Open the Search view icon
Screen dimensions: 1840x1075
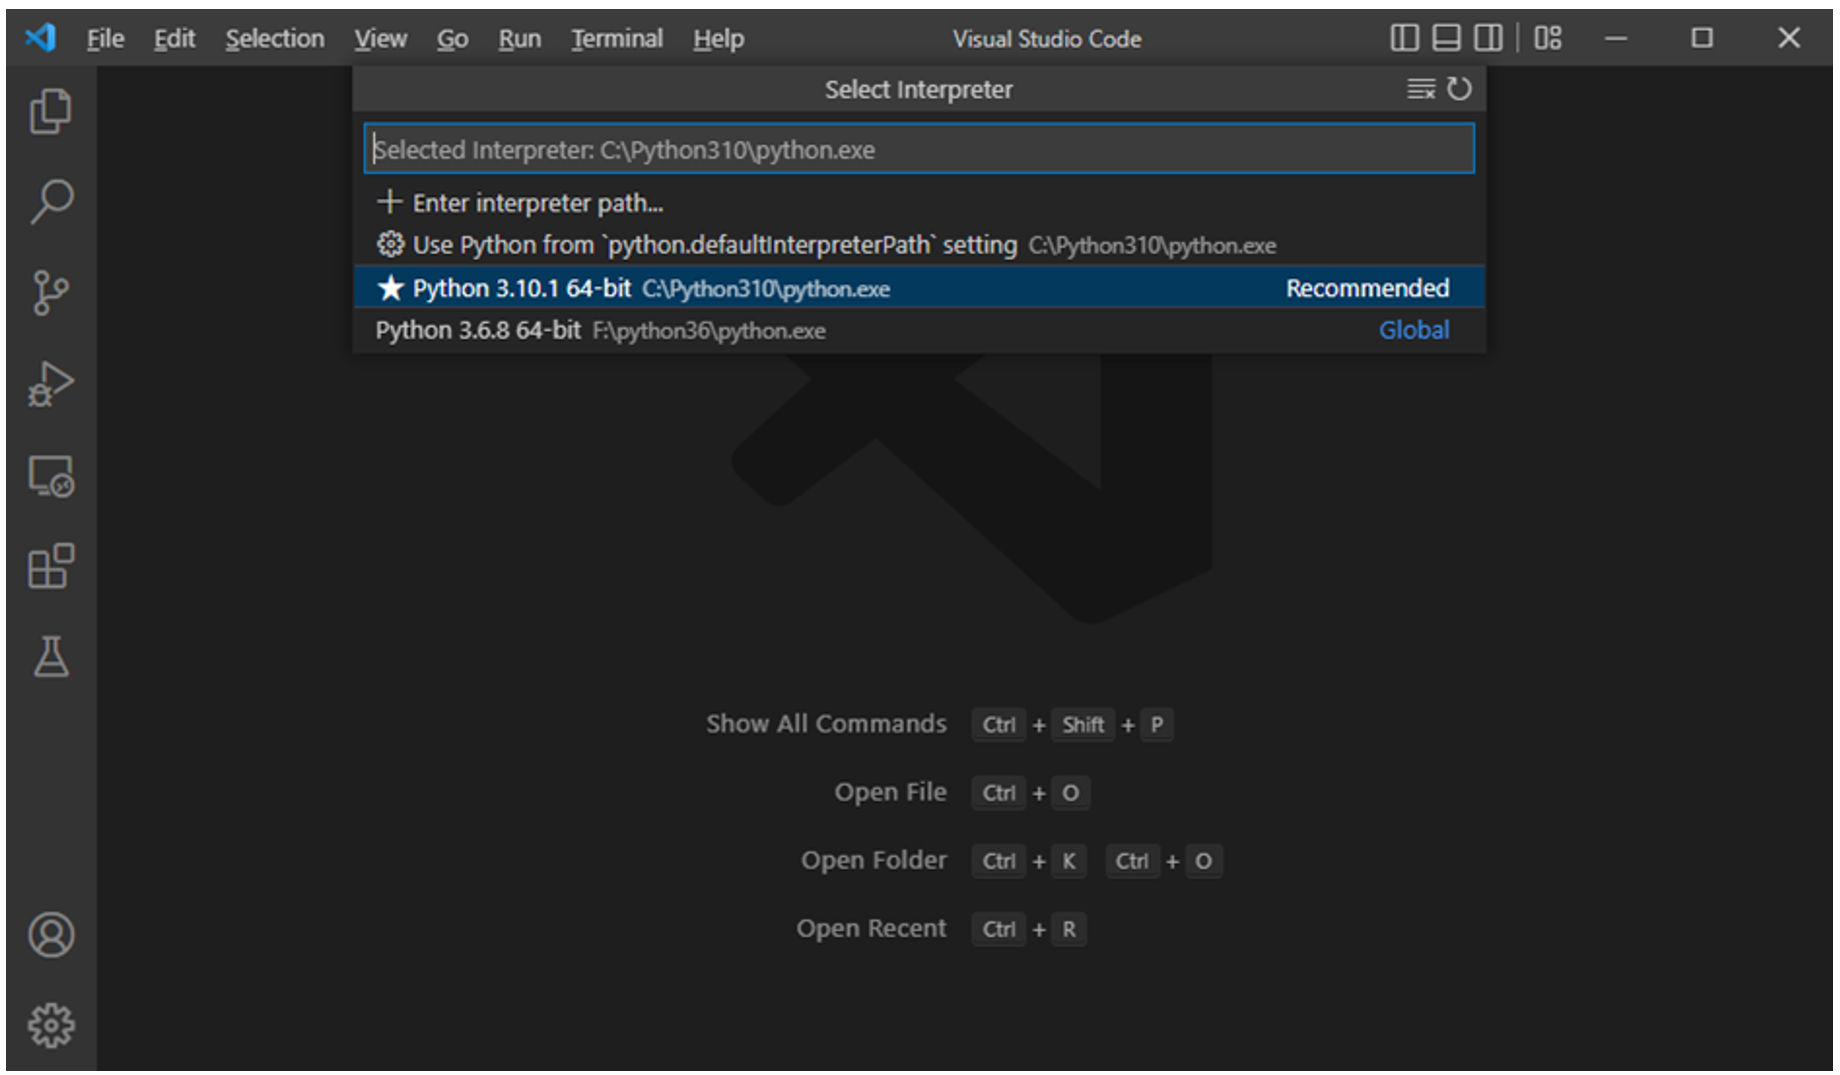pos(50,202)
